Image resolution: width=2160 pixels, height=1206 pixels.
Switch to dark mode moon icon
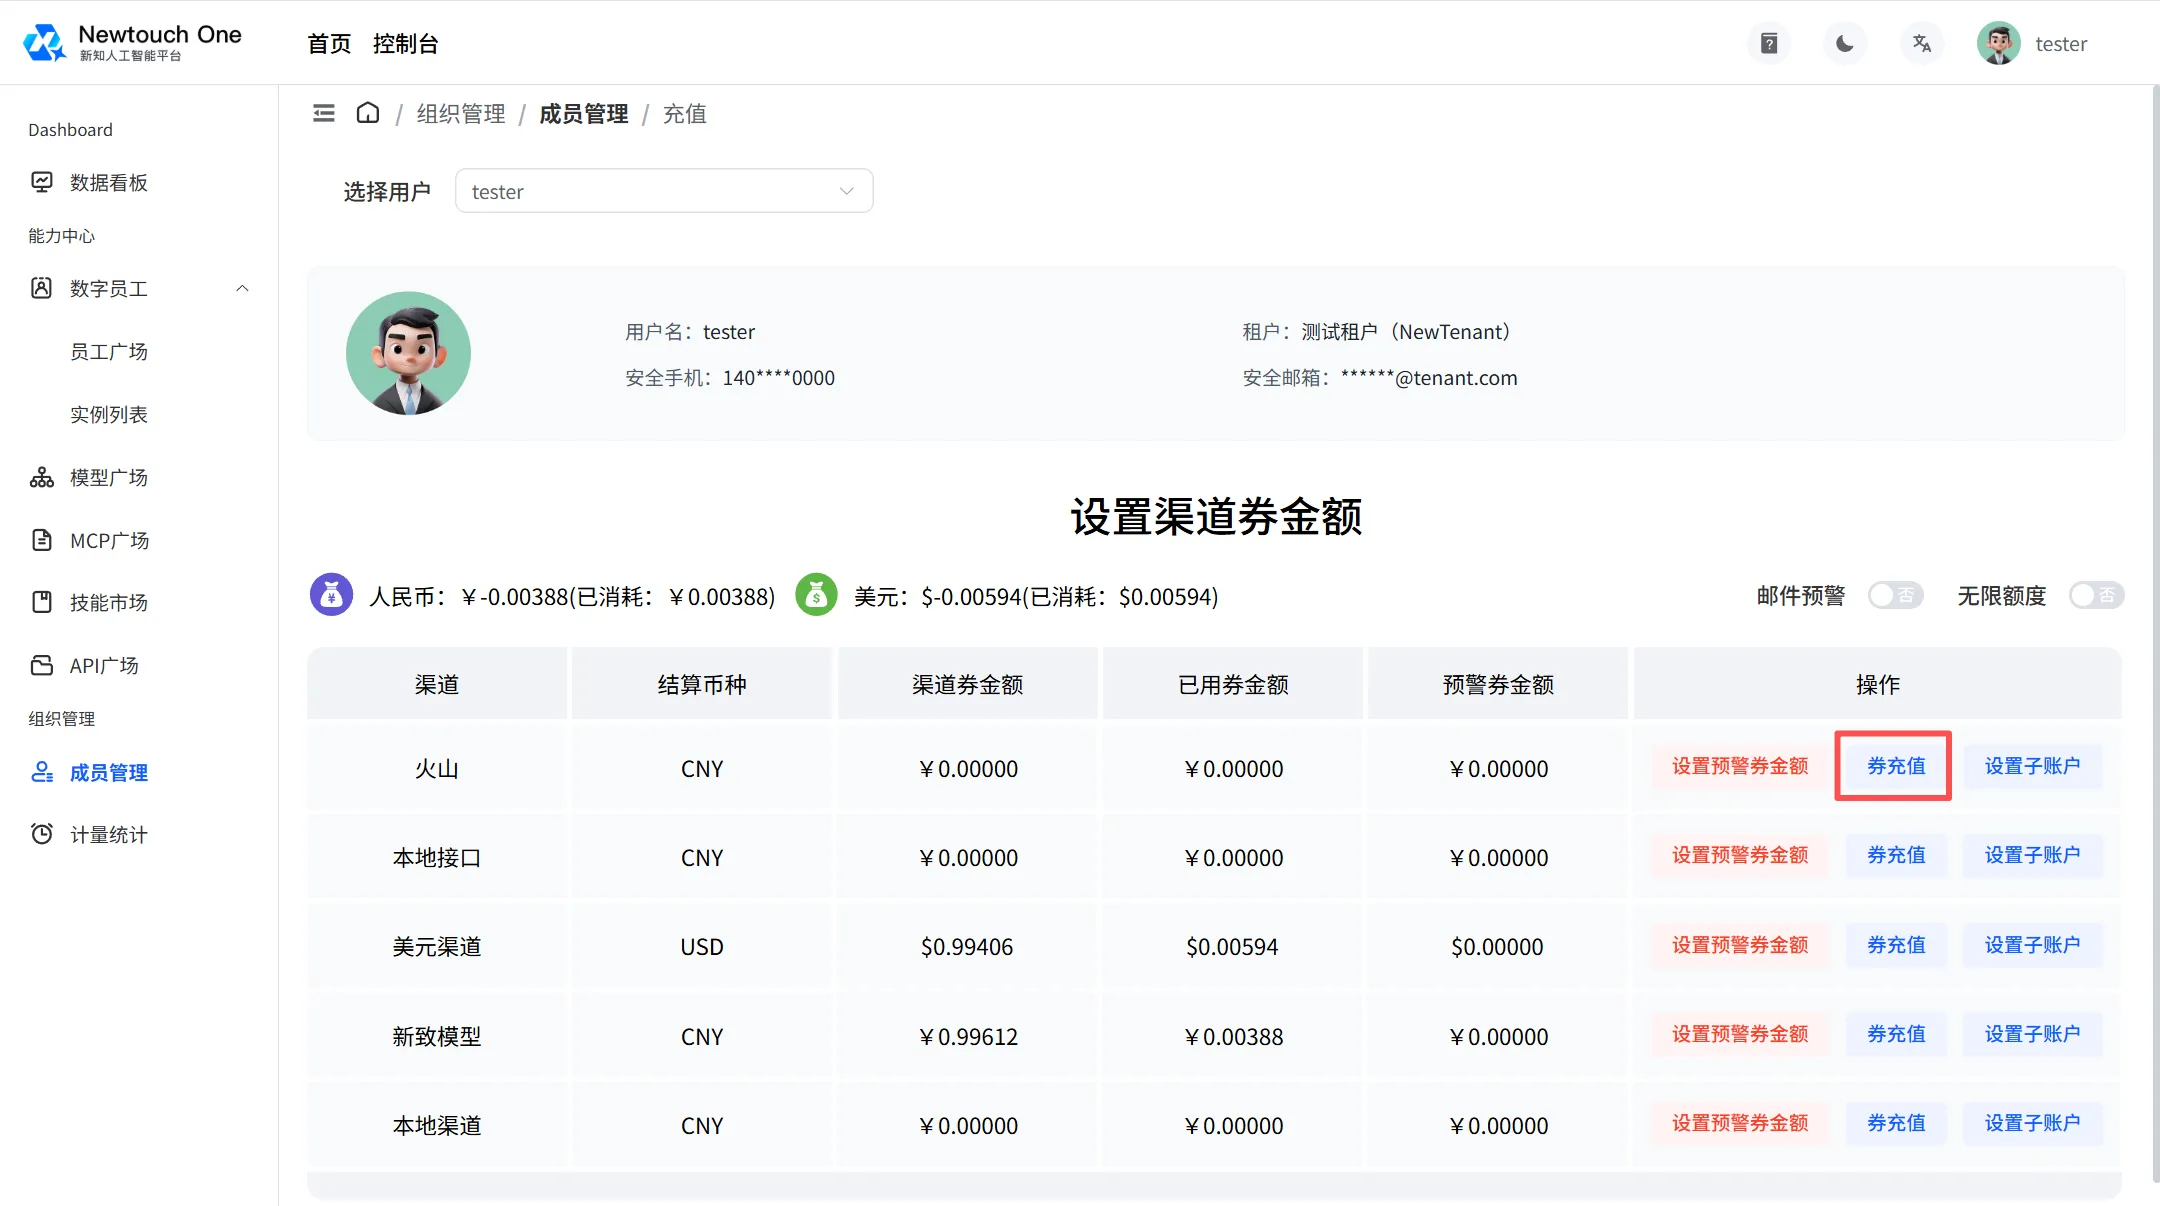[x=1845, y=44]
